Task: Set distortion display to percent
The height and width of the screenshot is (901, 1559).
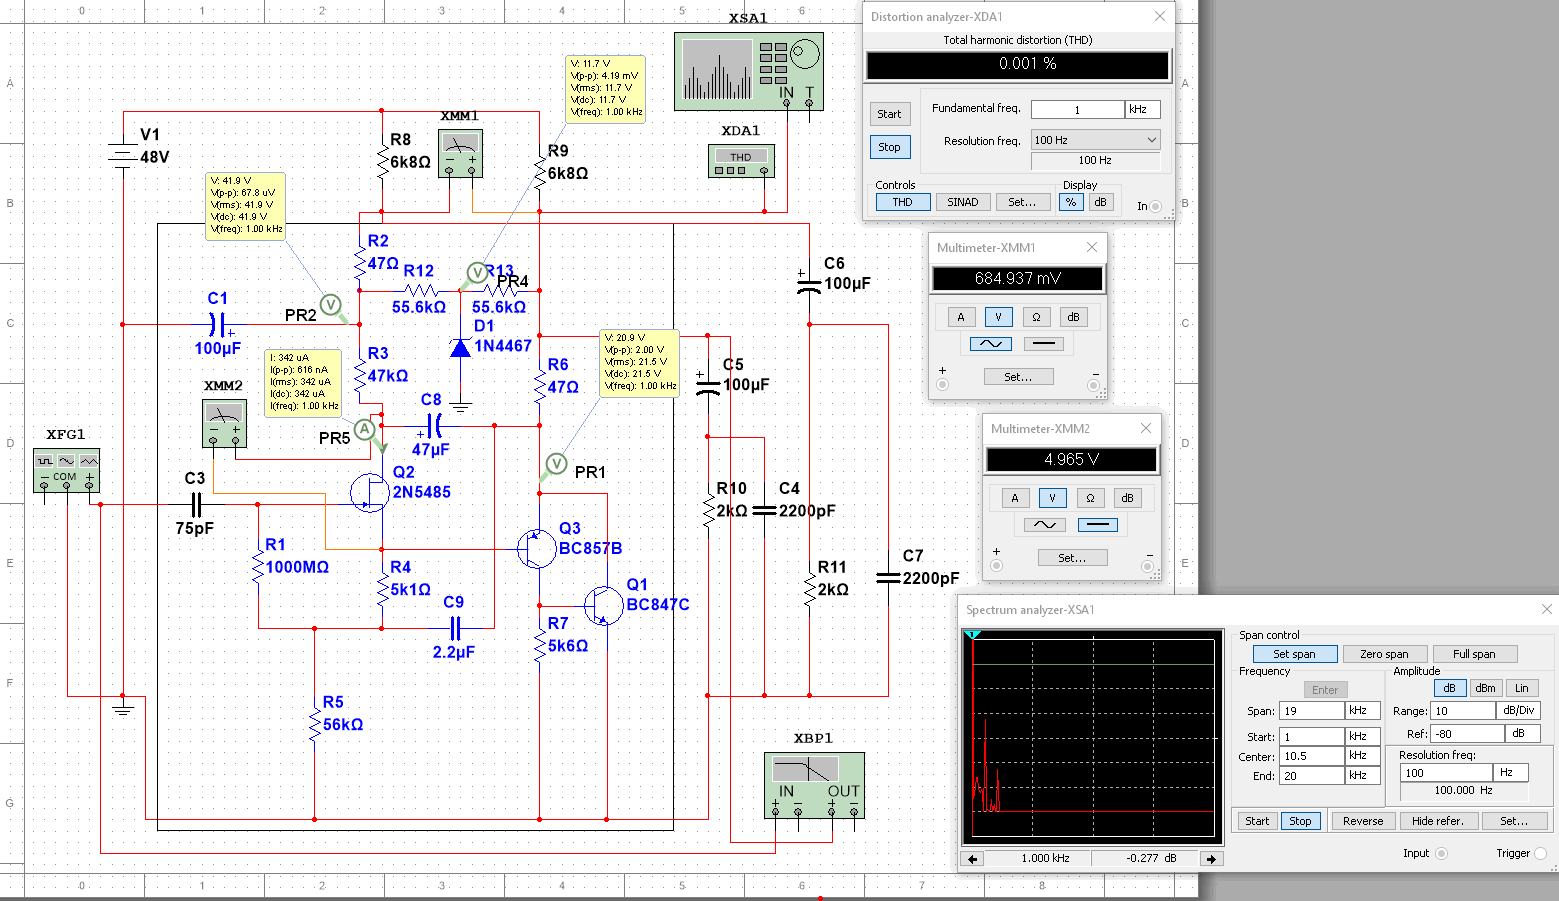Action: pyautogui.click(x=1072, y=202)
